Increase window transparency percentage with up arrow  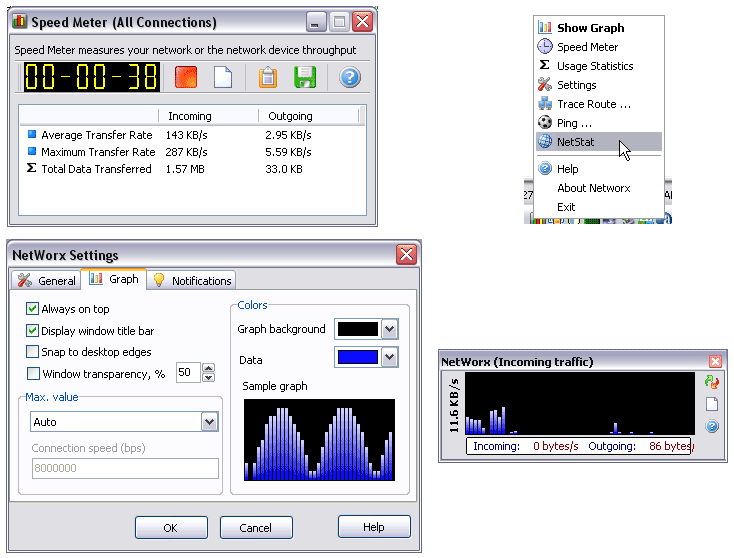tap(209, 368)
